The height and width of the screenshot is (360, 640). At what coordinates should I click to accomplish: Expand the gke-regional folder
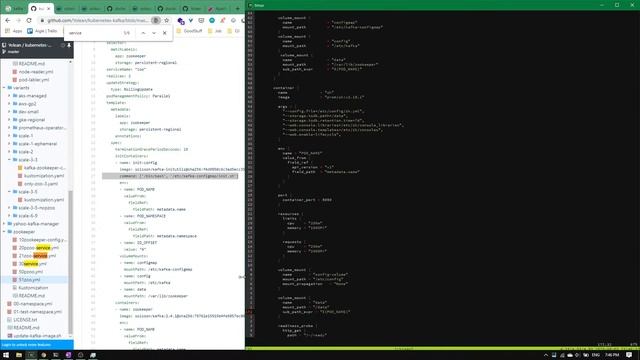tap(9, 120)
